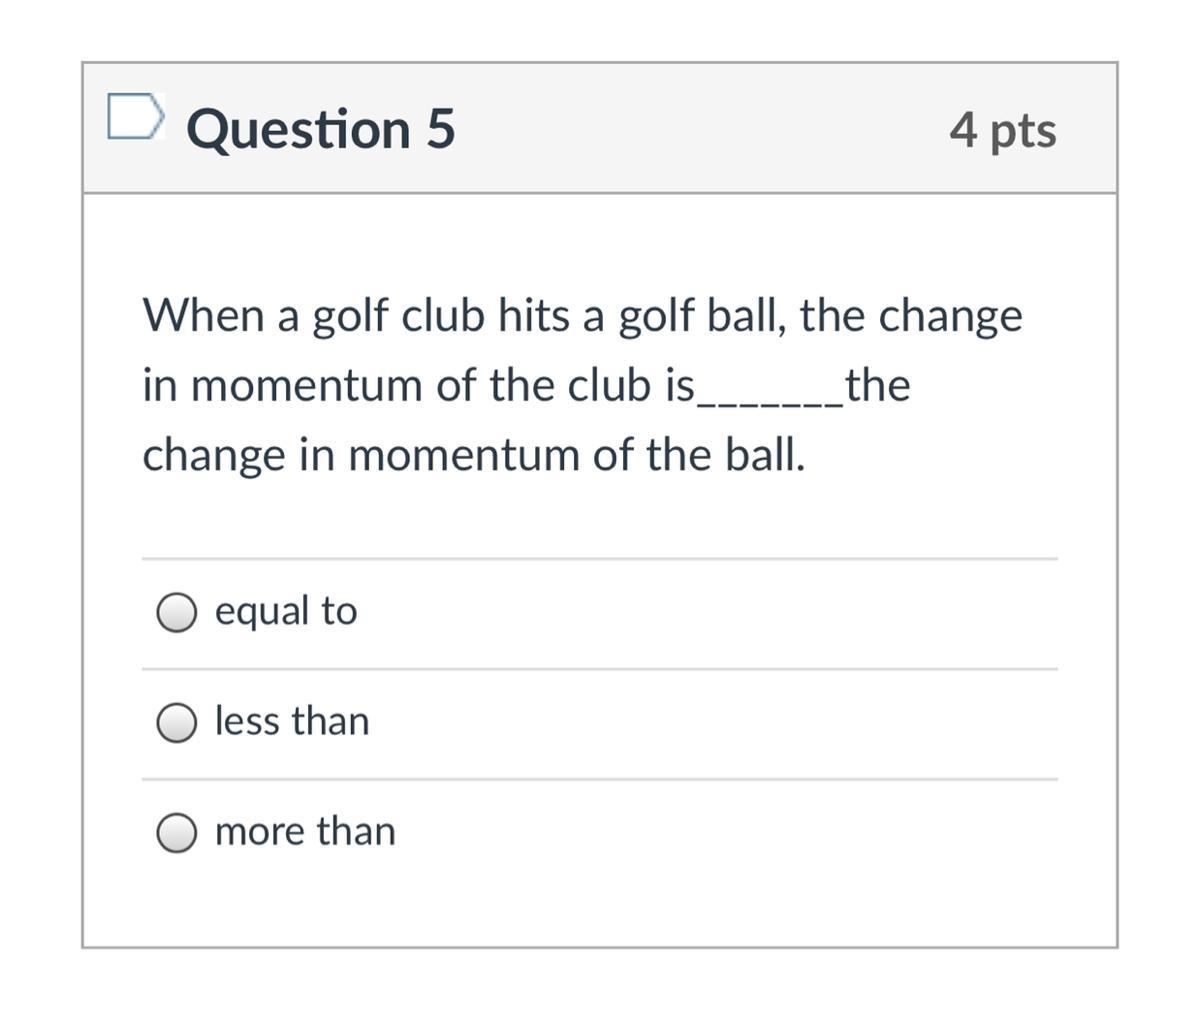Choose the 'less than' radio button
Viewport: 1200px width, 1030px height.
tap(177, 722)
